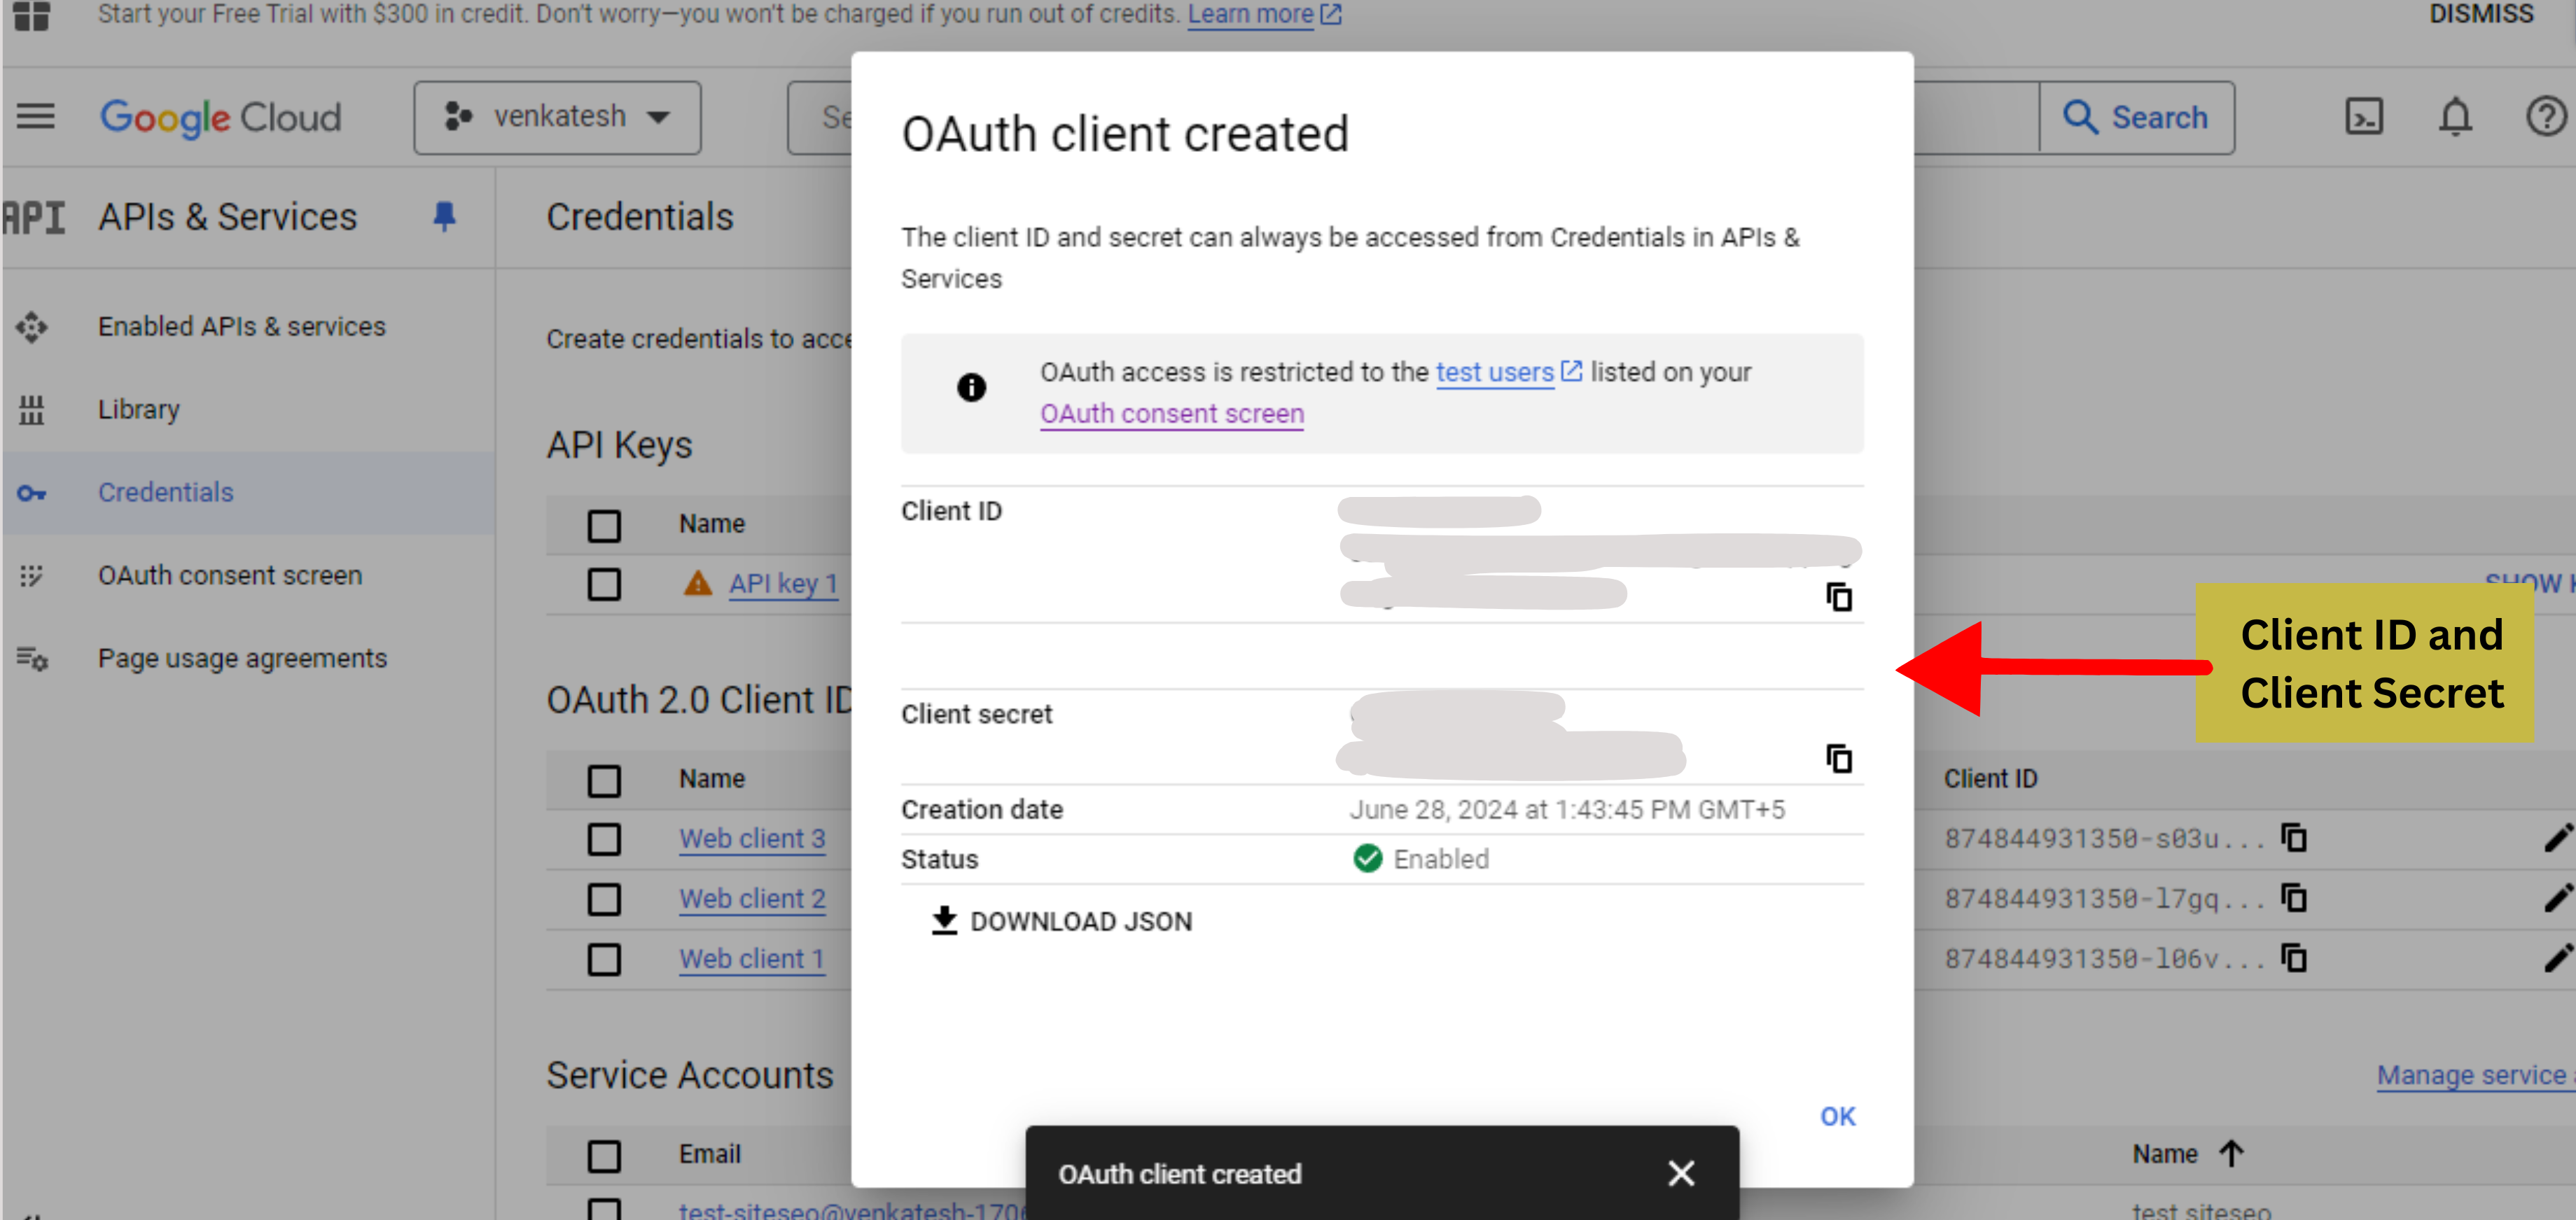The height and width of the screenshot is (1220, 2576).
Task: Open the venkatesh project selector dropdown
Action: [x=557, y=117]
